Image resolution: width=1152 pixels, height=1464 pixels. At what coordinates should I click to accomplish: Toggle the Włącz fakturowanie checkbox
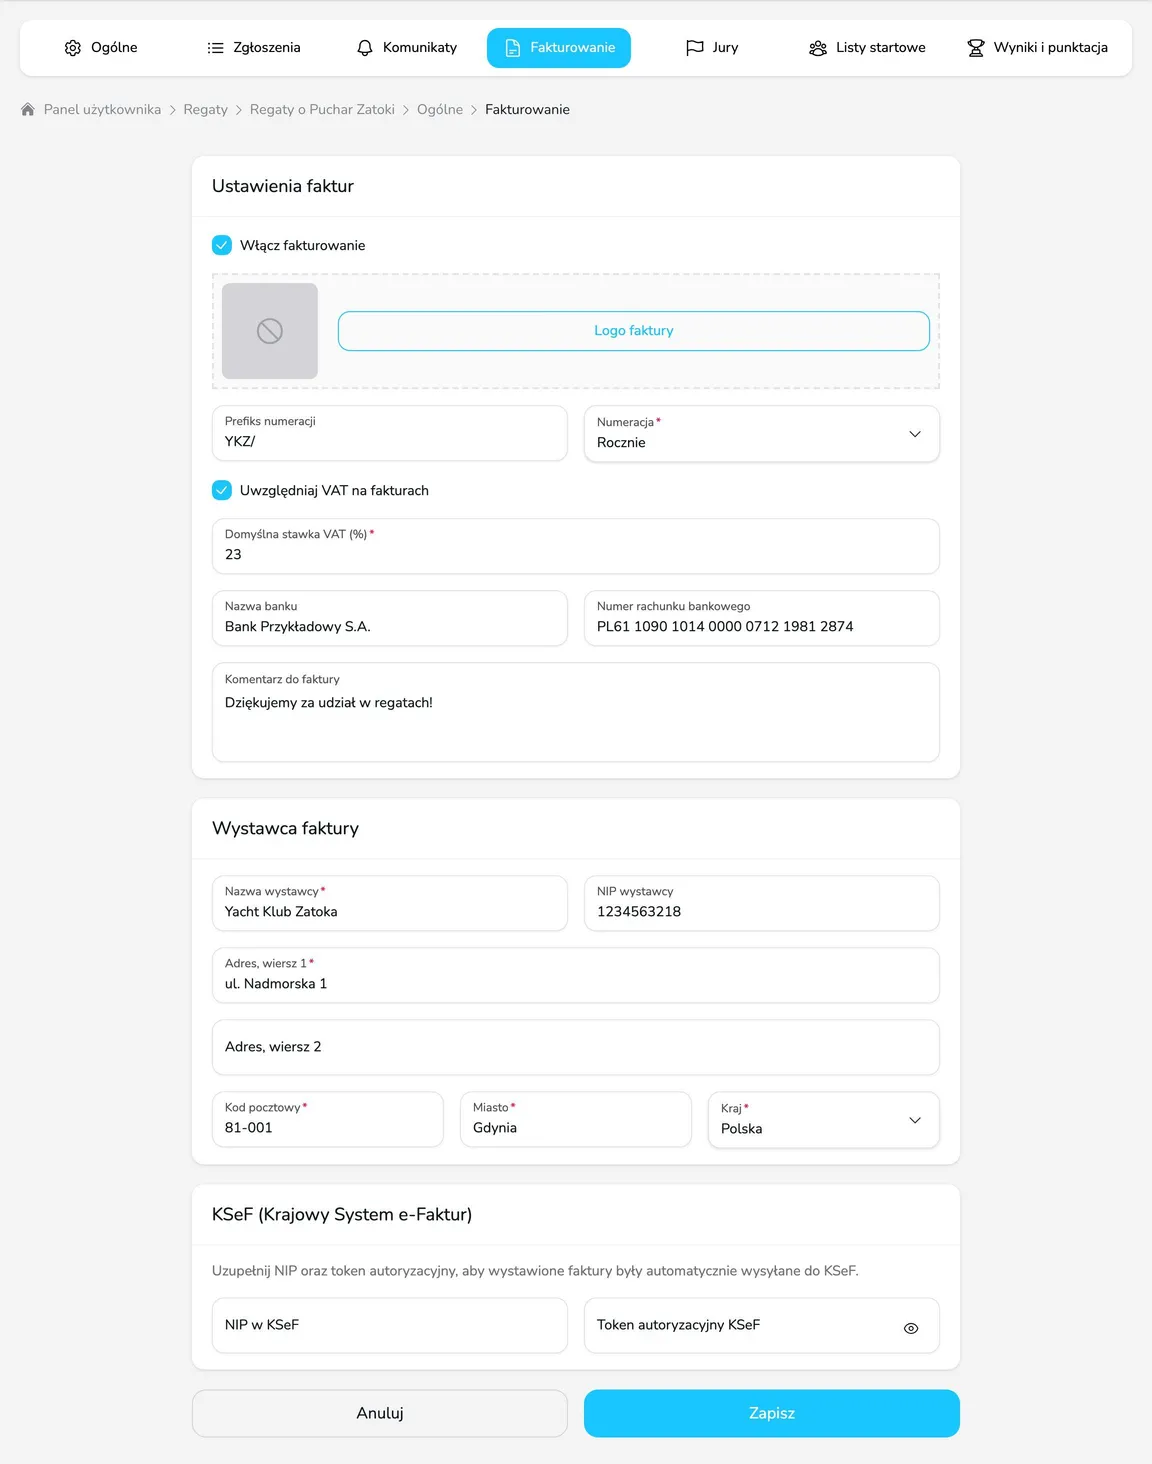click(222, 245)
